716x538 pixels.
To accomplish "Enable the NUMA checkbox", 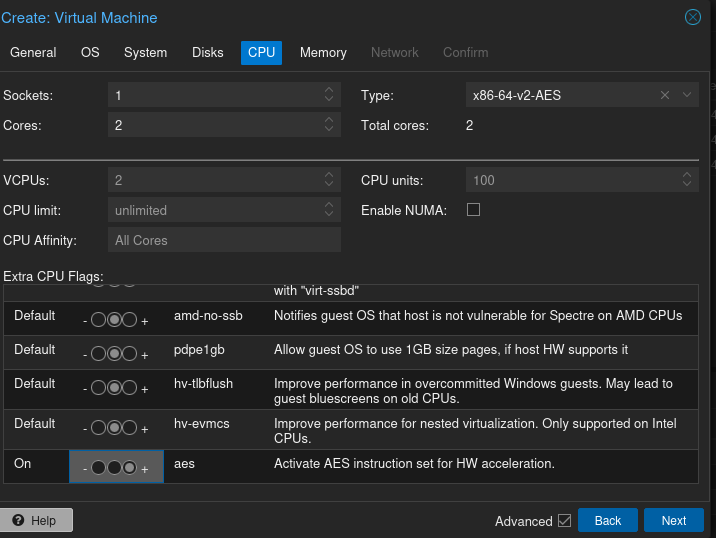I will (474, 210).
